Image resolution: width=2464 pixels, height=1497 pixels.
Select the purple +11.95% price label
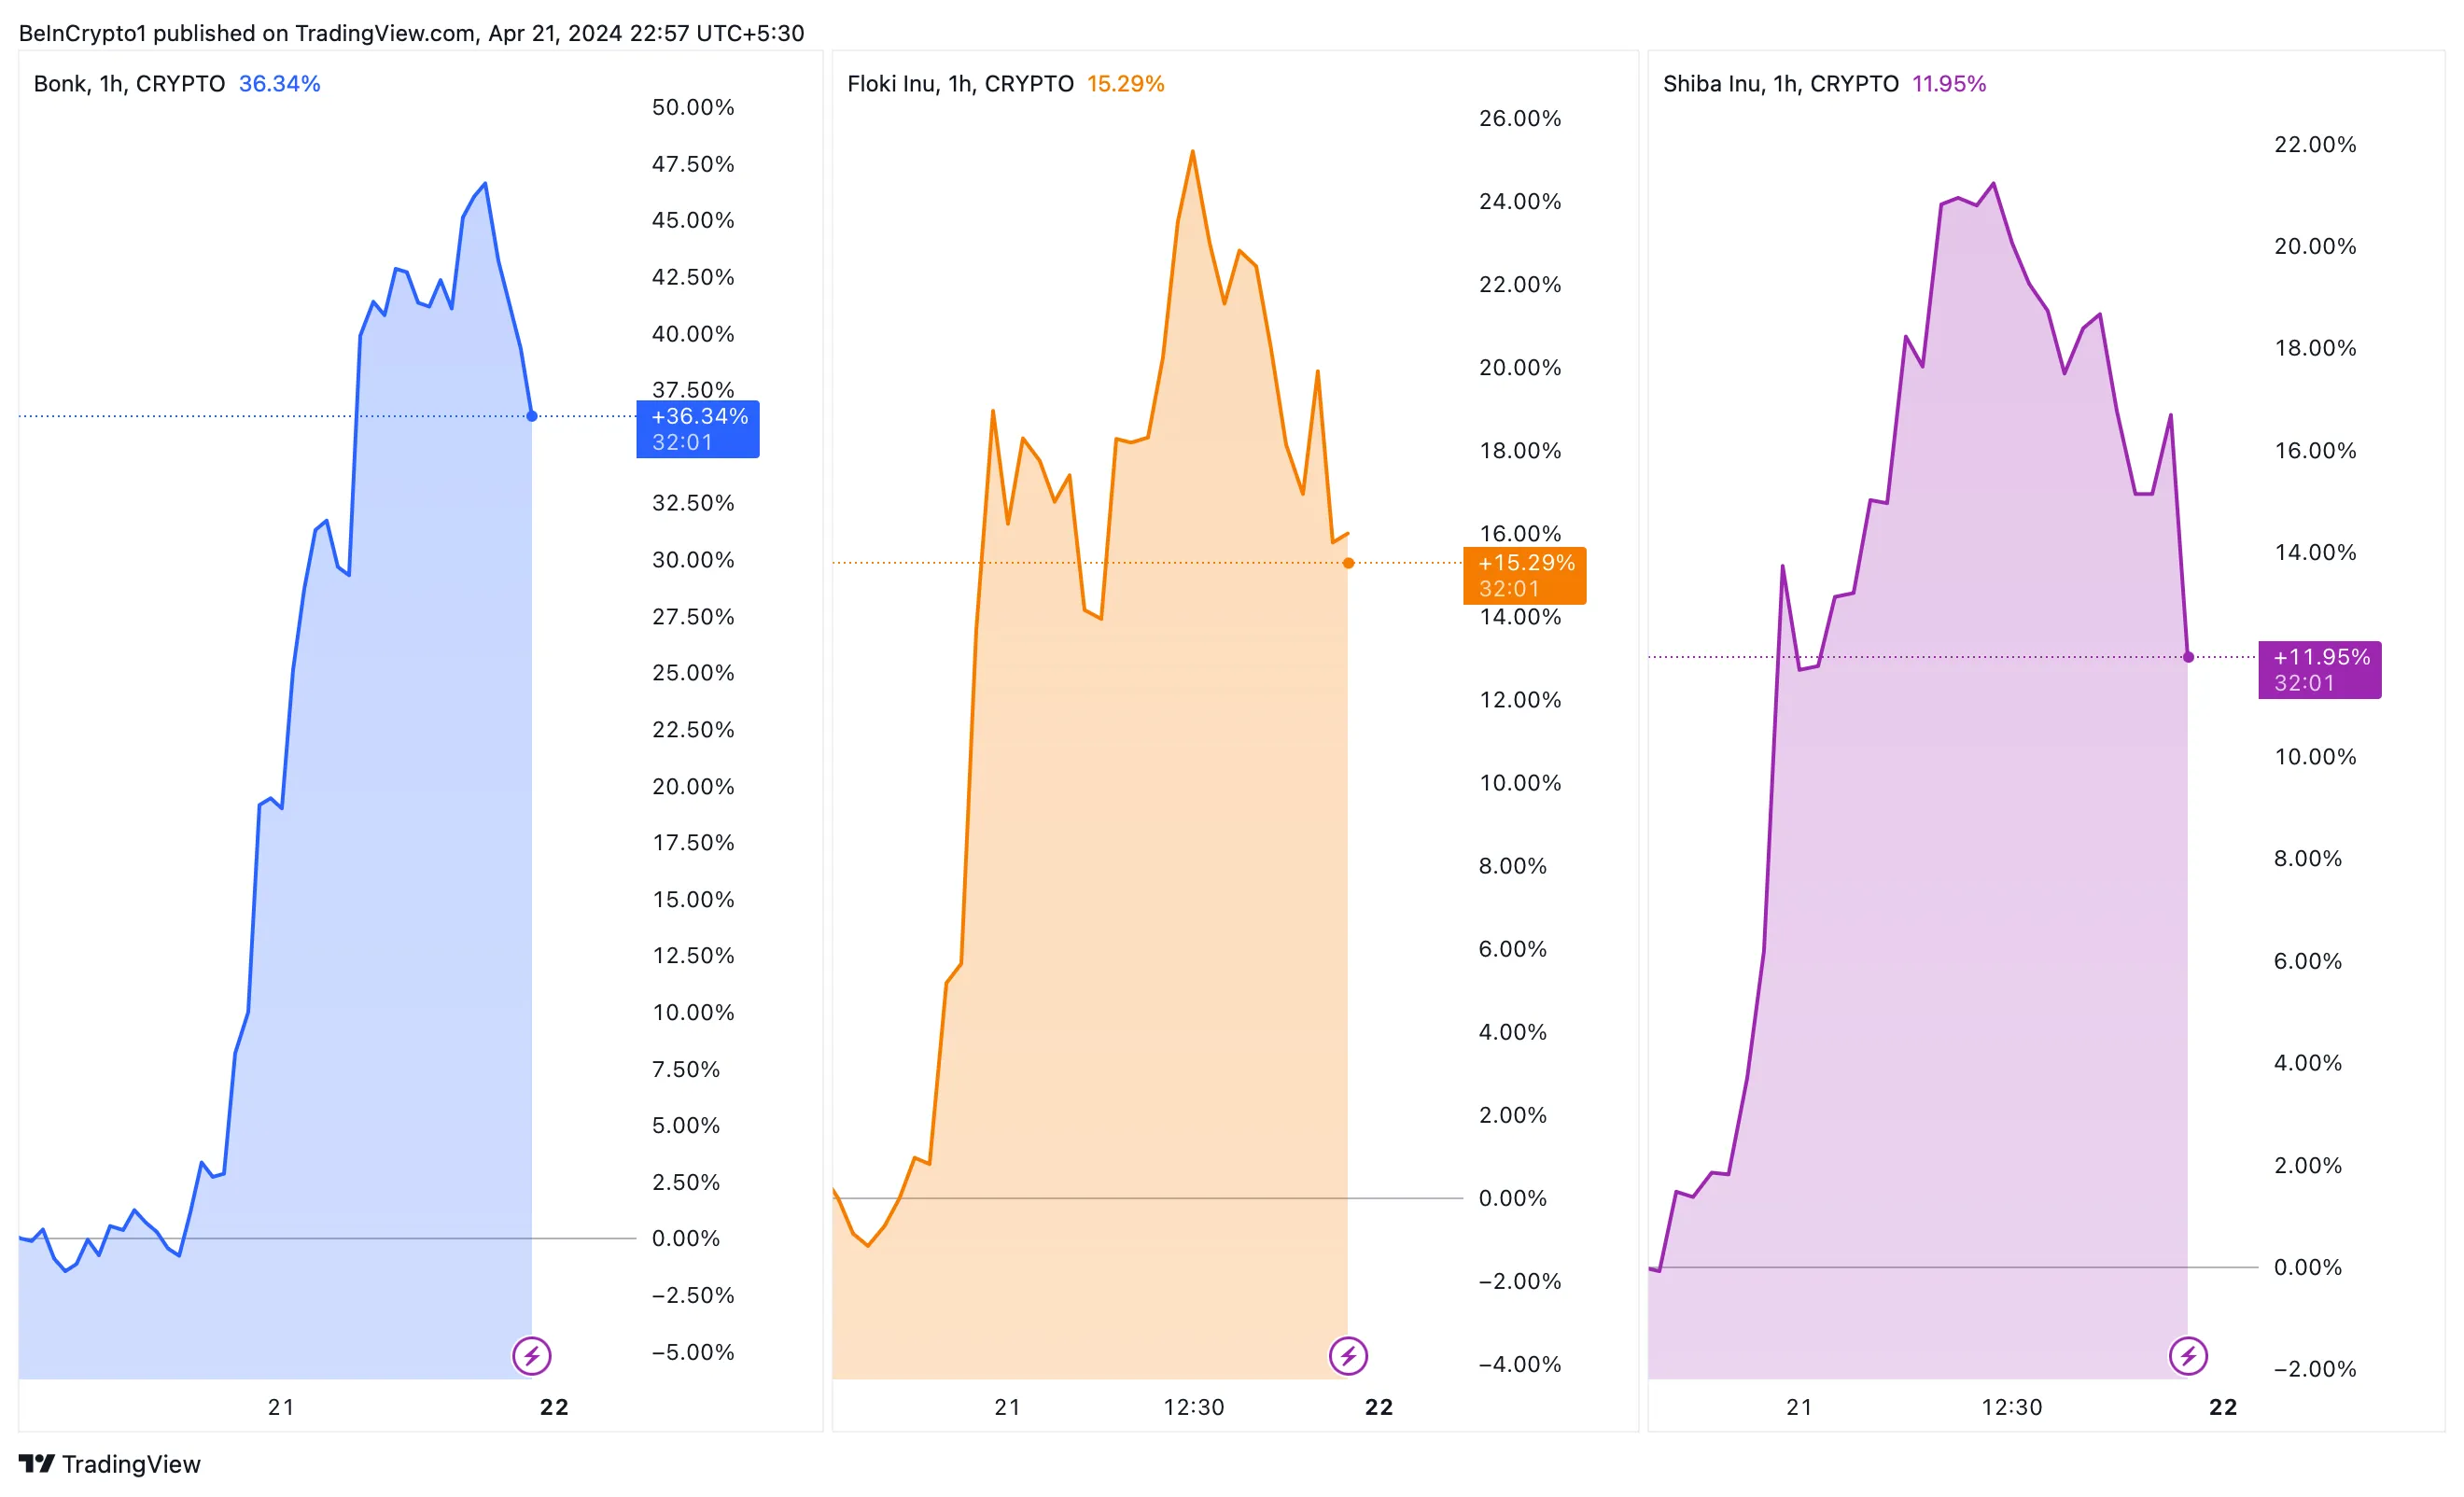pyautogui.click(x=2320, y=670)
